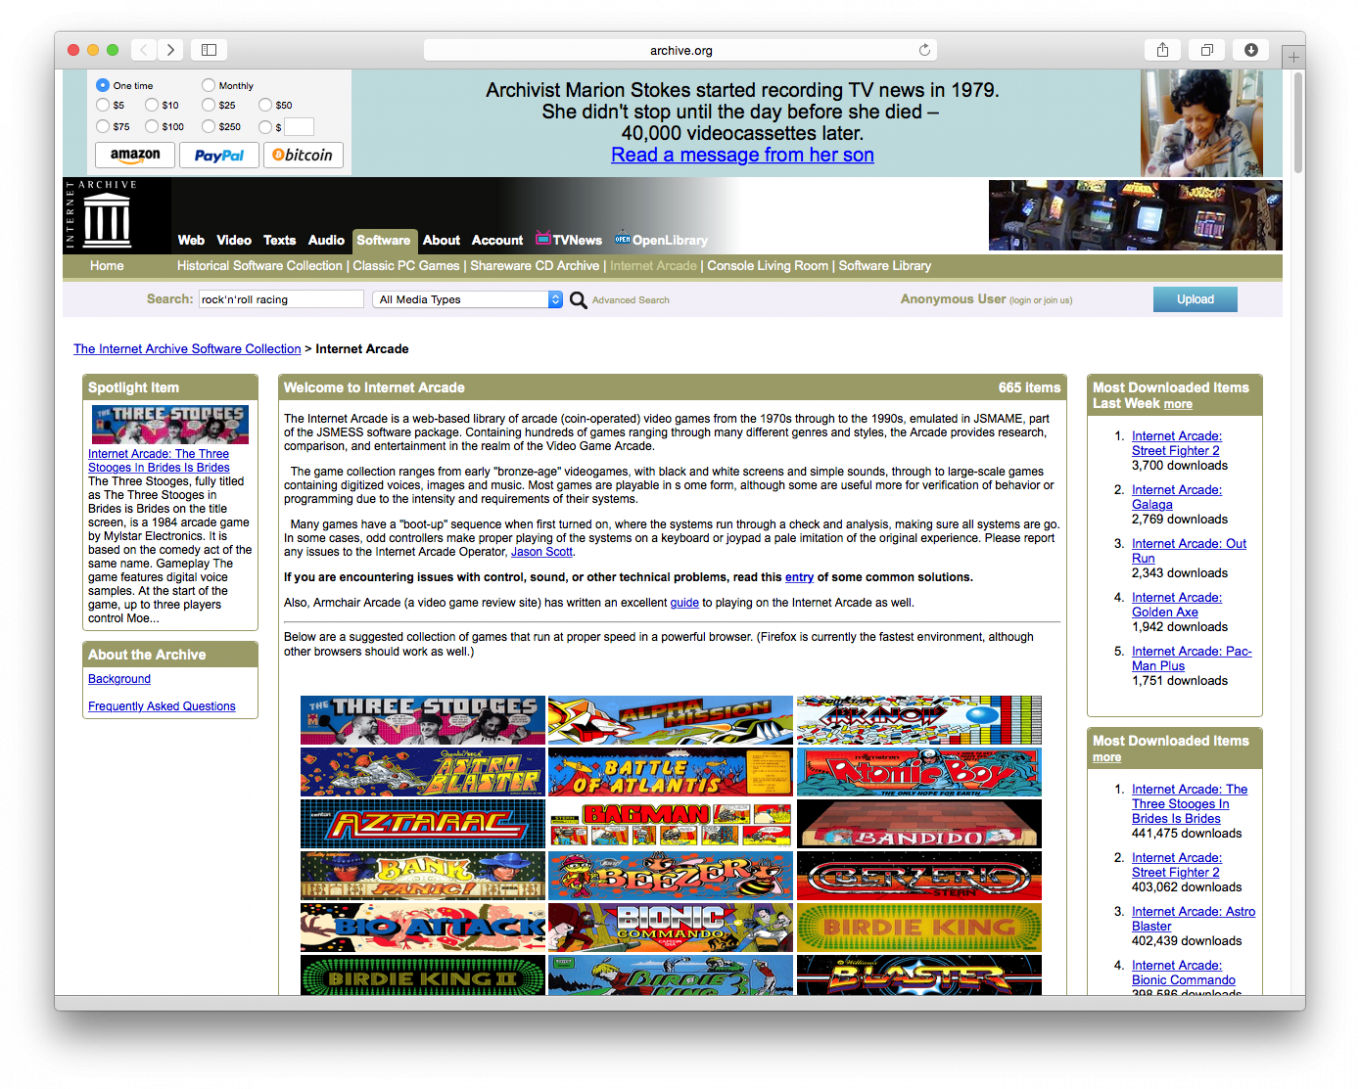Open the All Media Types dropdown
The width and height of the screenshot is (1360, 1089).
pos(467,300)
